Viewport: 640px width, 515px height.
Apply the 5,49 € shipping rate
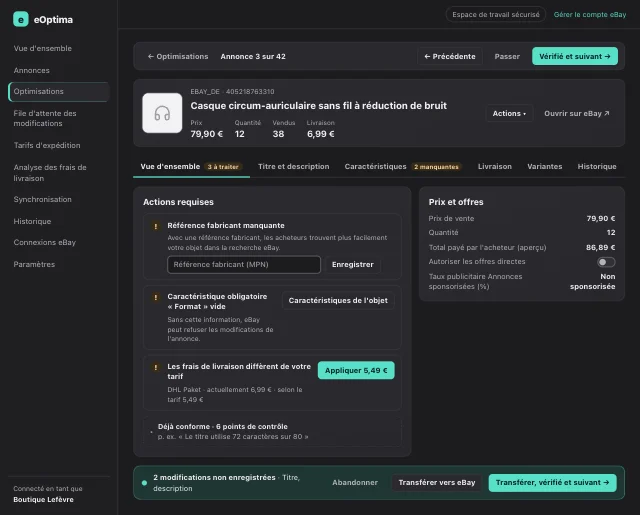(356, 370)
